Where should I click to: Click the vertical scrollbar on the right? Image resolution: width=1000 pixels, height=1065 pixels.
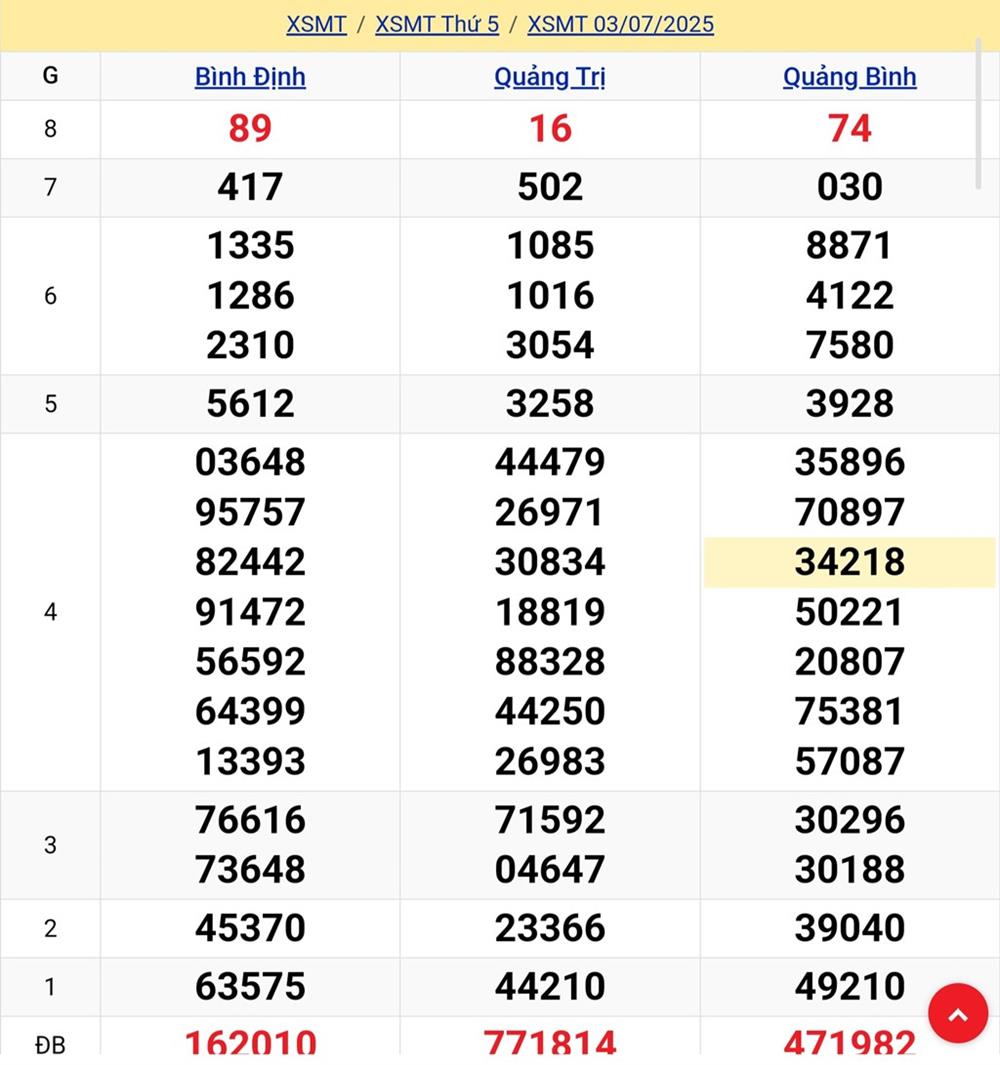(x=978, y=120)
